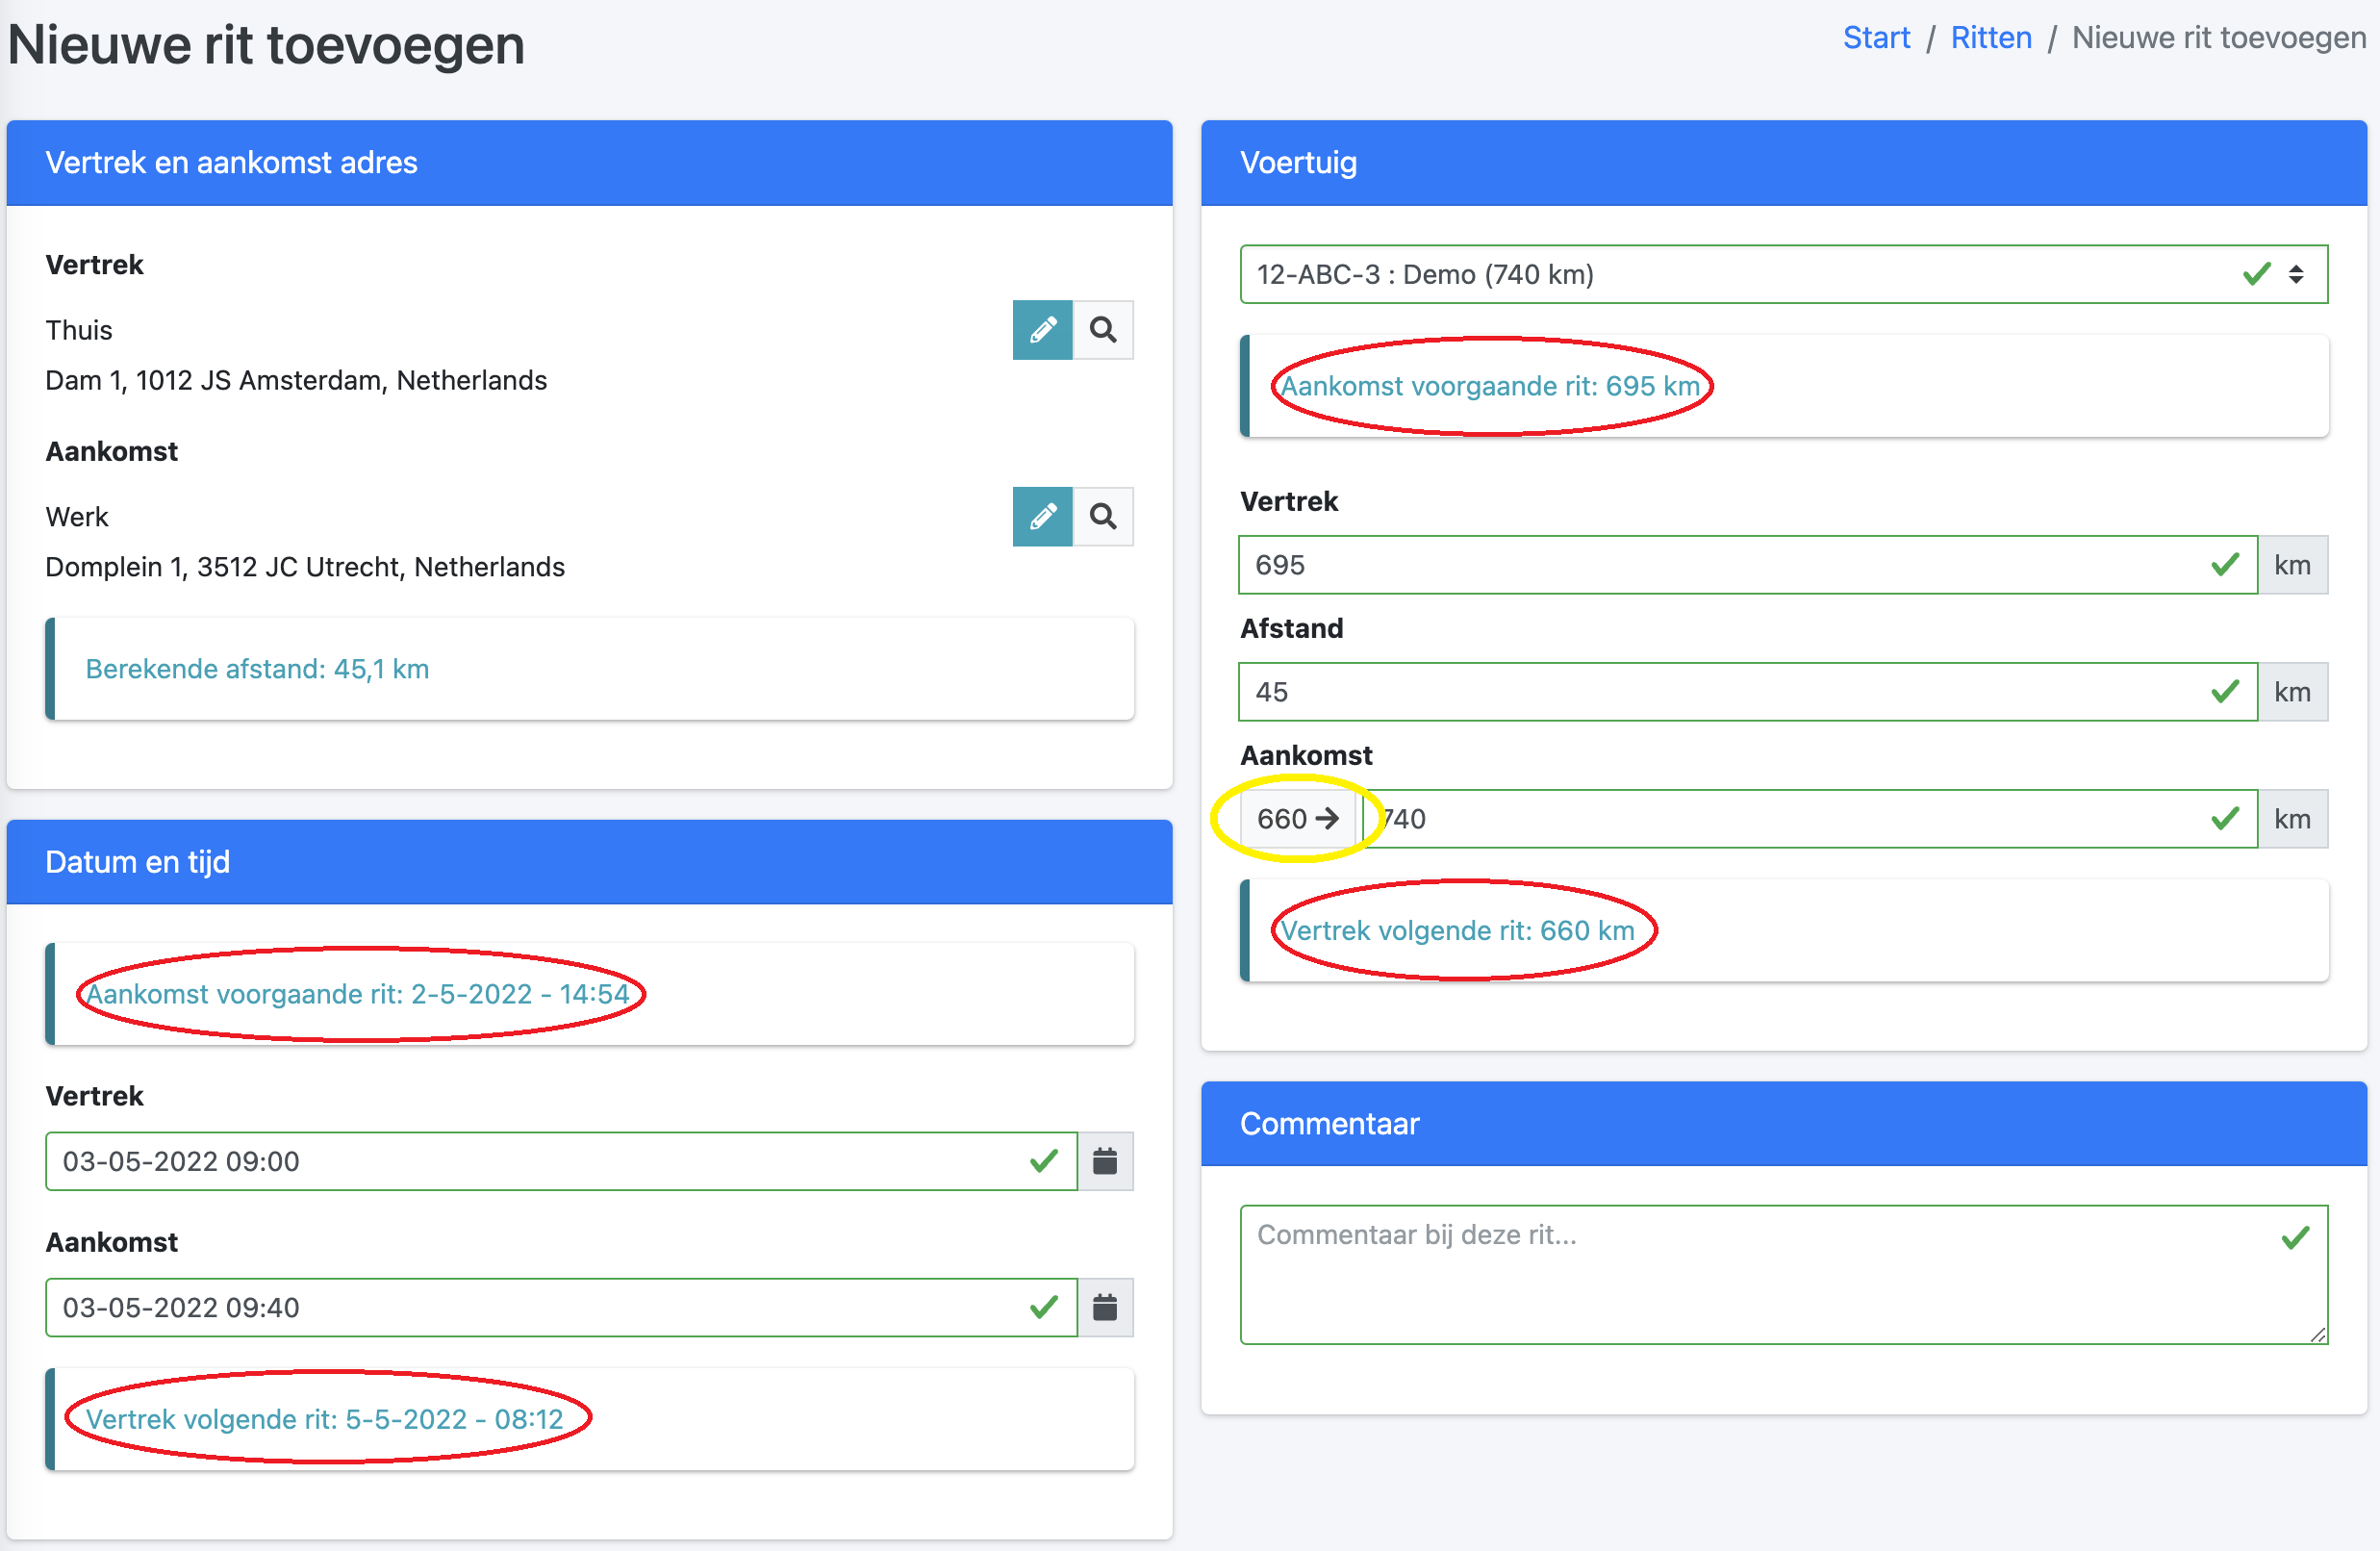Image resolution: width=2380 pixels, height=1551 pixels.
Task: Edit the Thuis departure address pencil icon
Action: point(1042,330)
